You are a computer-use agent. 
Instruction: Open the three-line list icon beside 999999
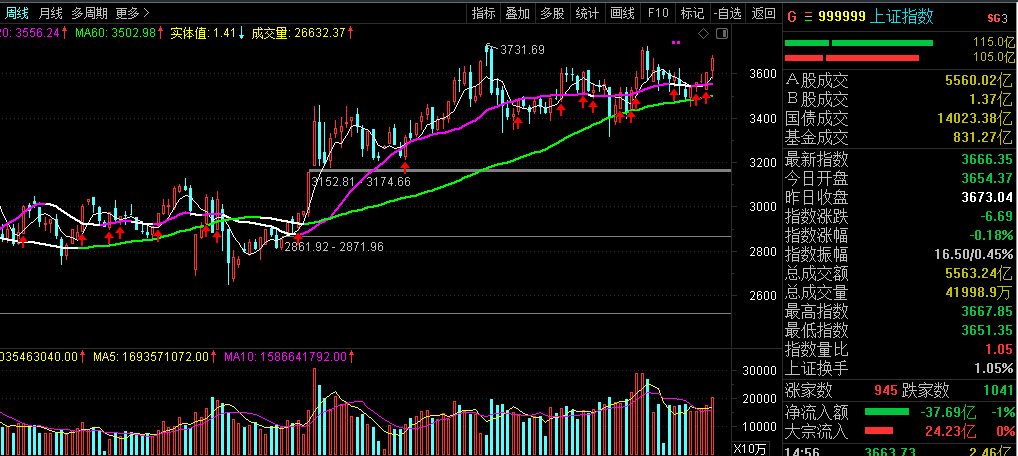click(x=808, y=16)
